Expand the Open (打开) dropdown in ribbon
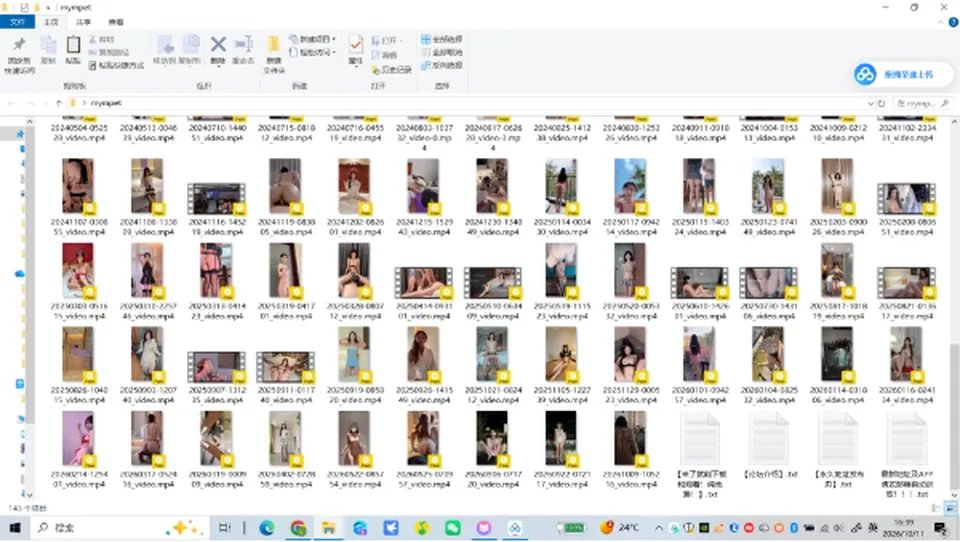This screenshot has width=960, height=542. pos(400,40)
